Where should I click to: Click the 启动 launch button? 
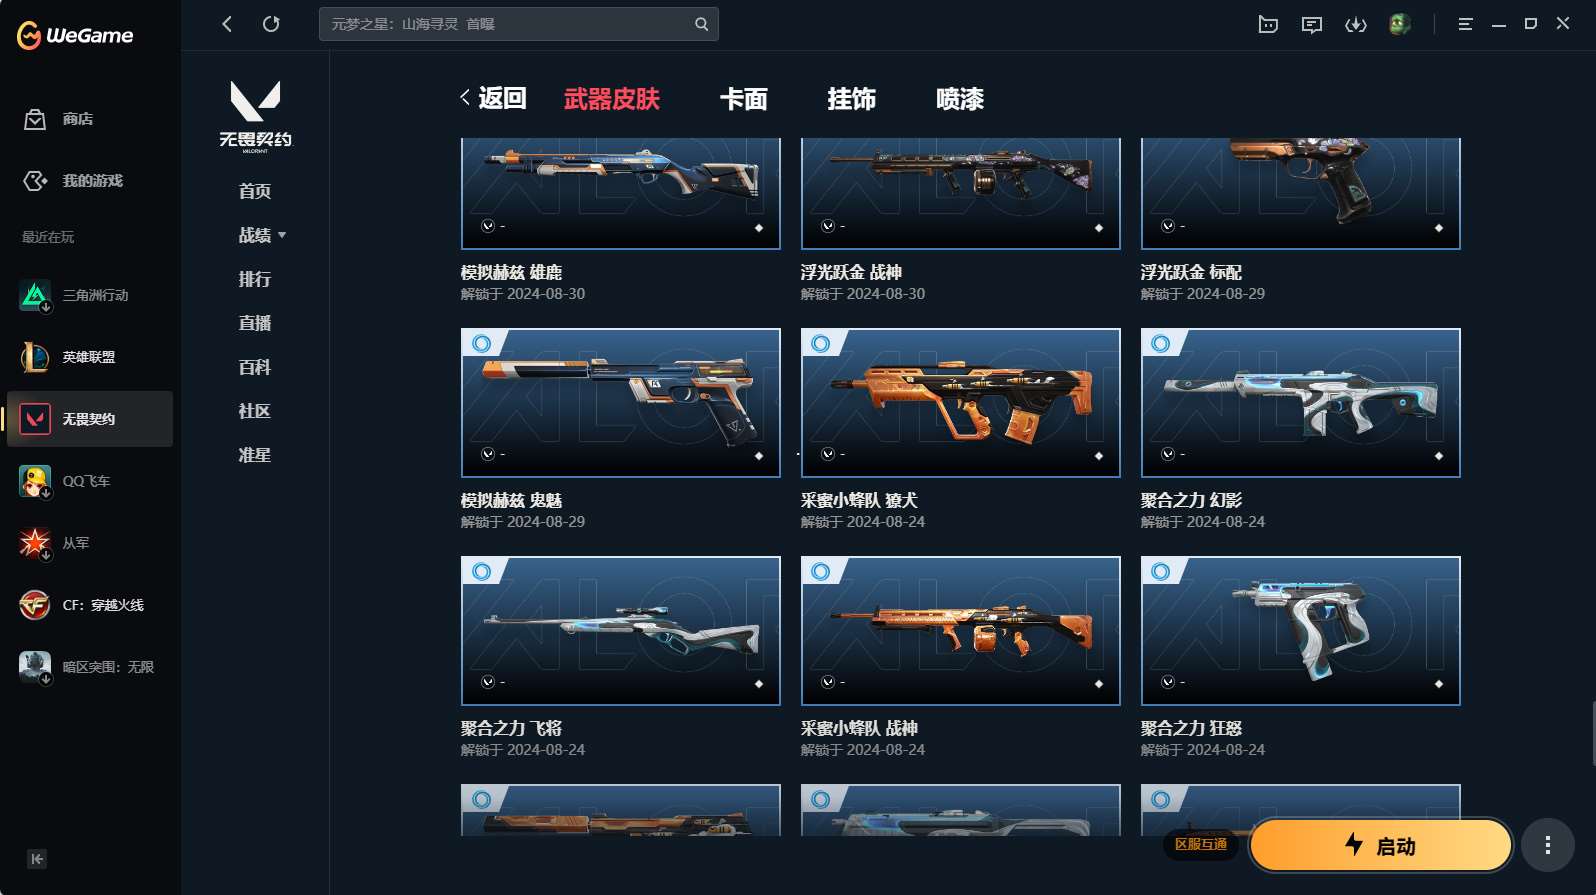1381,846
